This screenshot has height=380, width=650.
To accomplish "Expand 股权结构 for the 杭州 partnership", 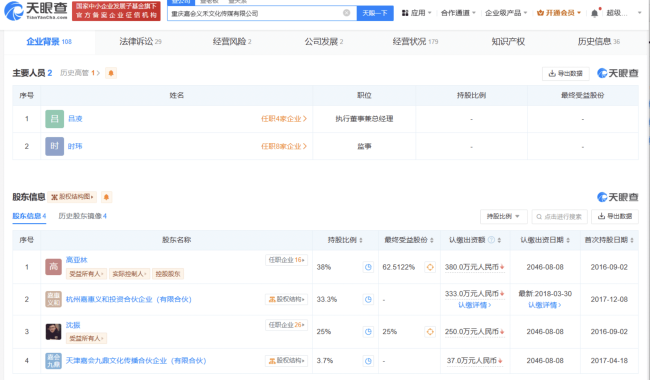I will tap(286, 299).
